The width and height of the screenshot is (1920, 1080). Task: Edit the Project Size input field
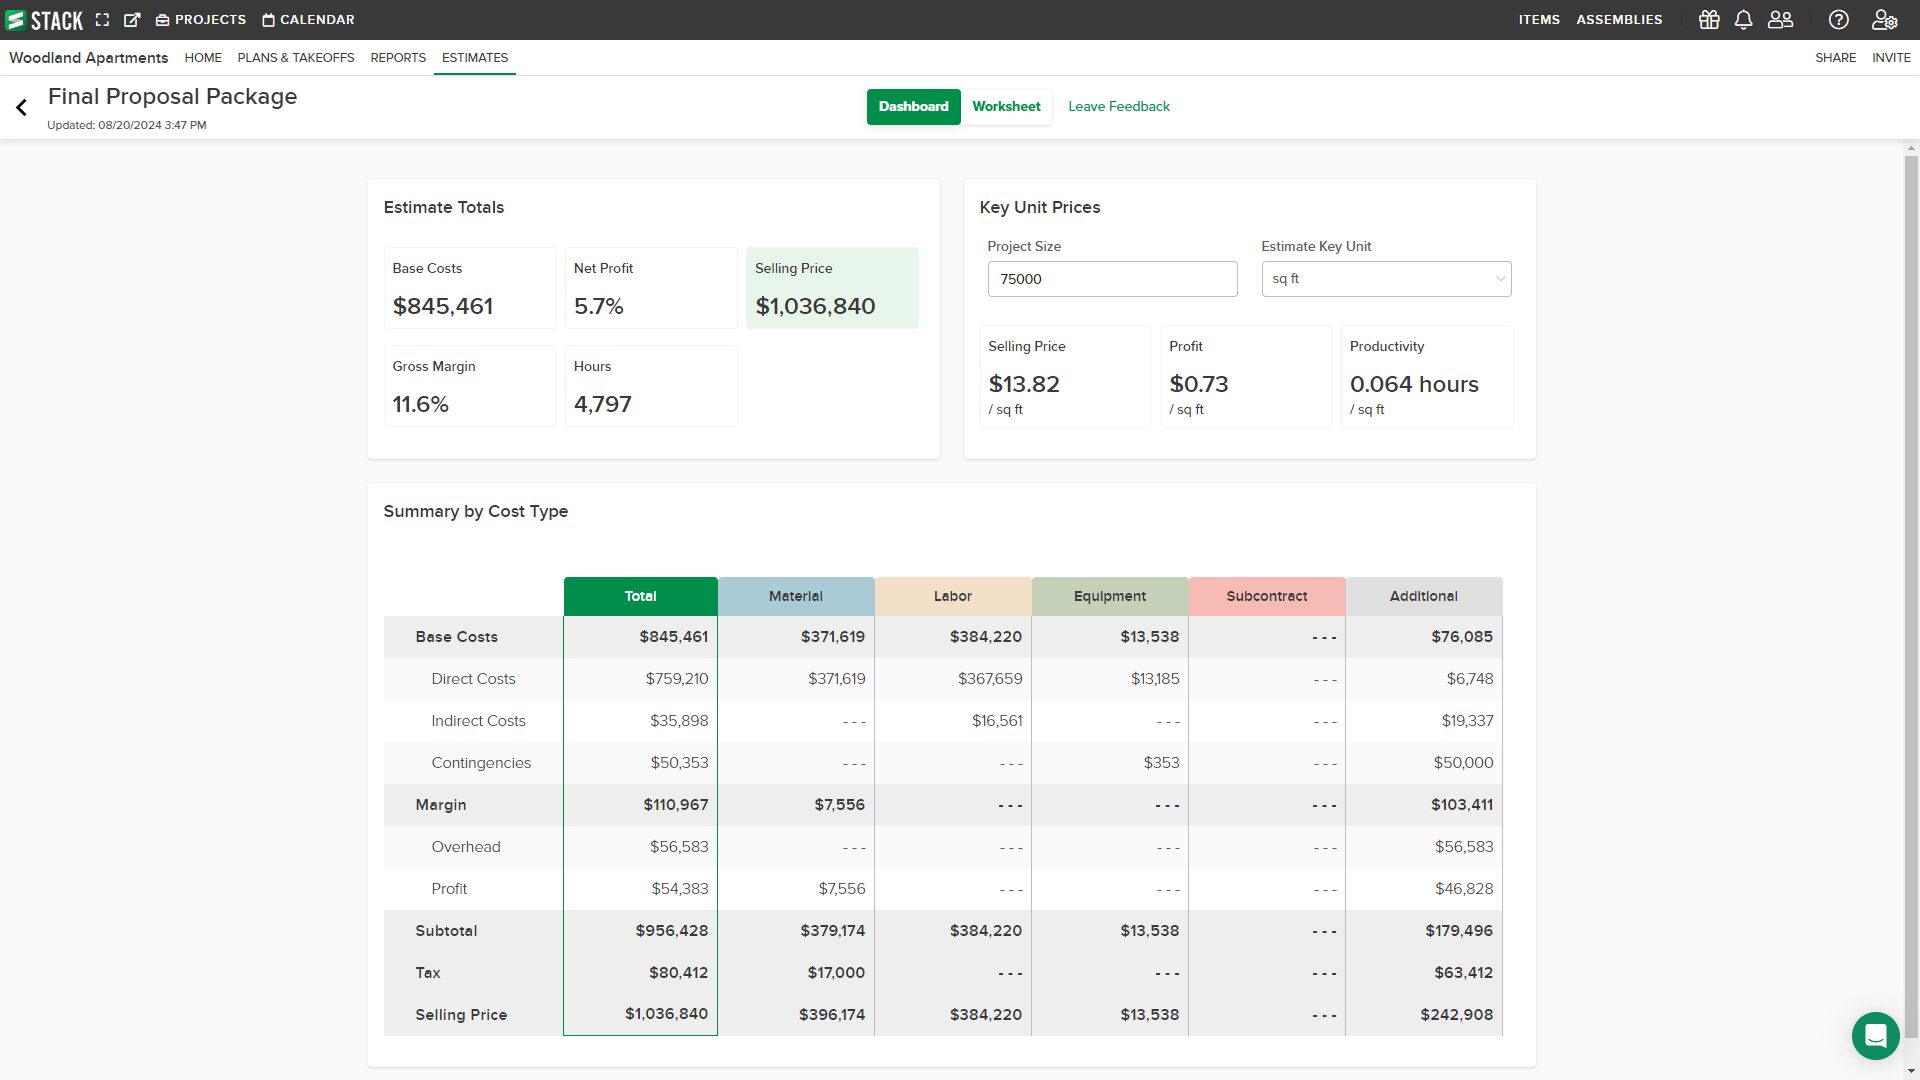click(x=1112, y=279)
